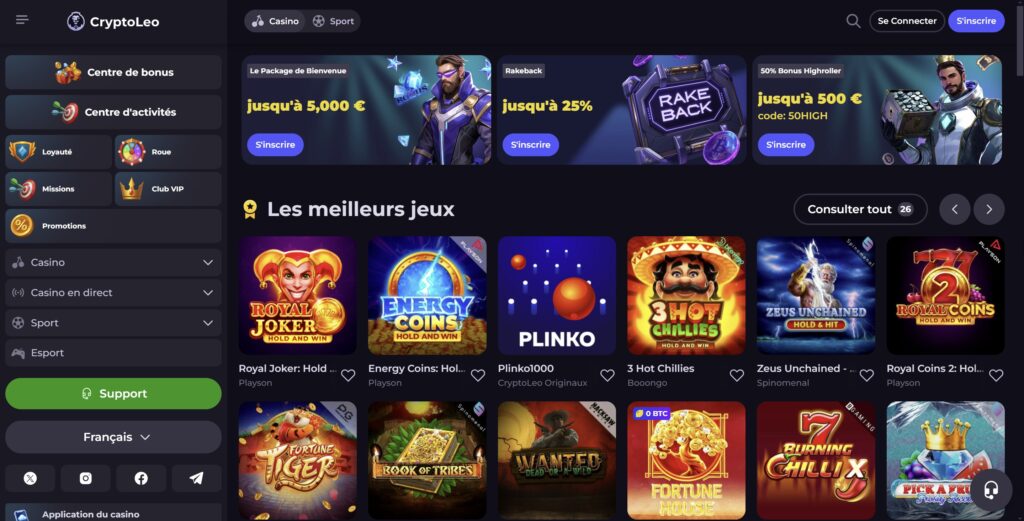Expand Casino en direct section
Image resolution: width=1024 pixels, height=521 pixels.
[114, 292]
